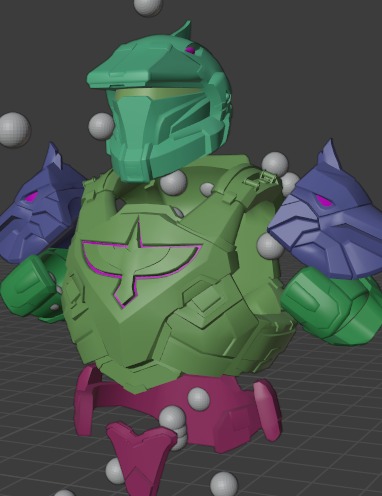The width and height of the screenshot is (382, 496).
Task: Click the magenta eye on the left wolf pad
Action: (x=32, y=197)
